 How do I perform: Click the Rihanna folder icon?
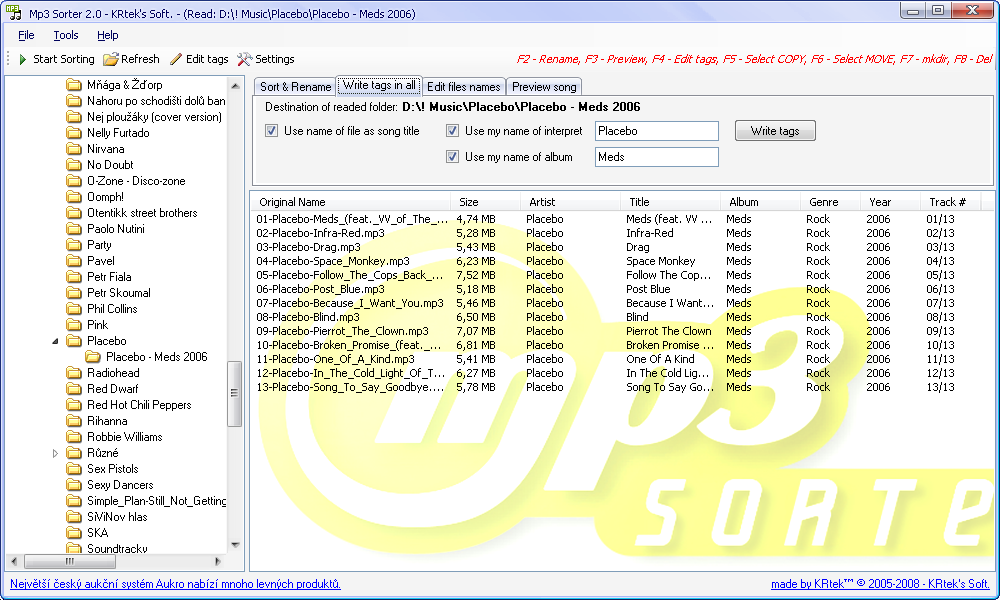(x=74, y=421)
